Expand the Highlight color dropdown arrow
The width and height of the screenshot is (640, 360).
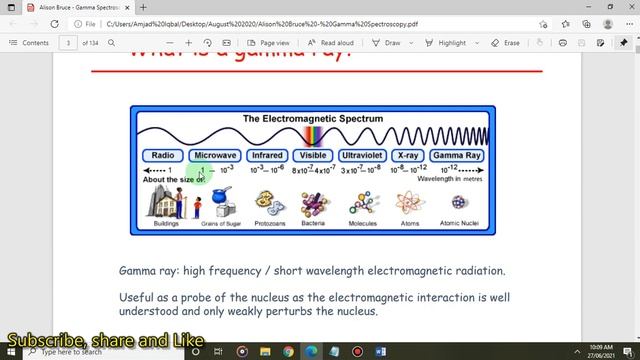pyautogui.click(x=477, y=43)
